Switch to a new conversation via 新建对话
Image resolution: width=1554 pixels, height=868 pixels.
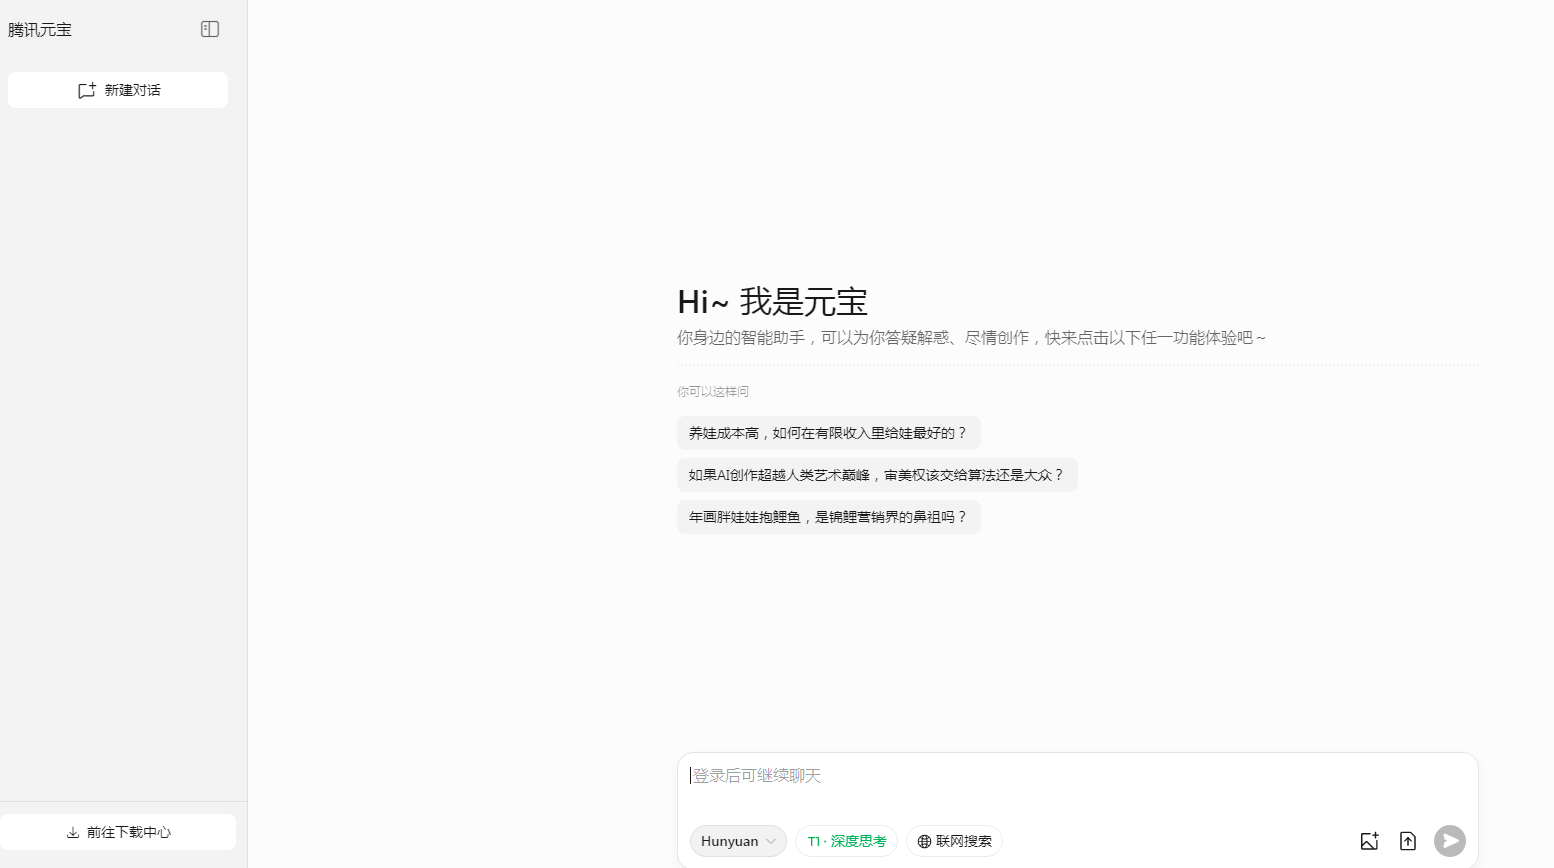tap(118, 89)
